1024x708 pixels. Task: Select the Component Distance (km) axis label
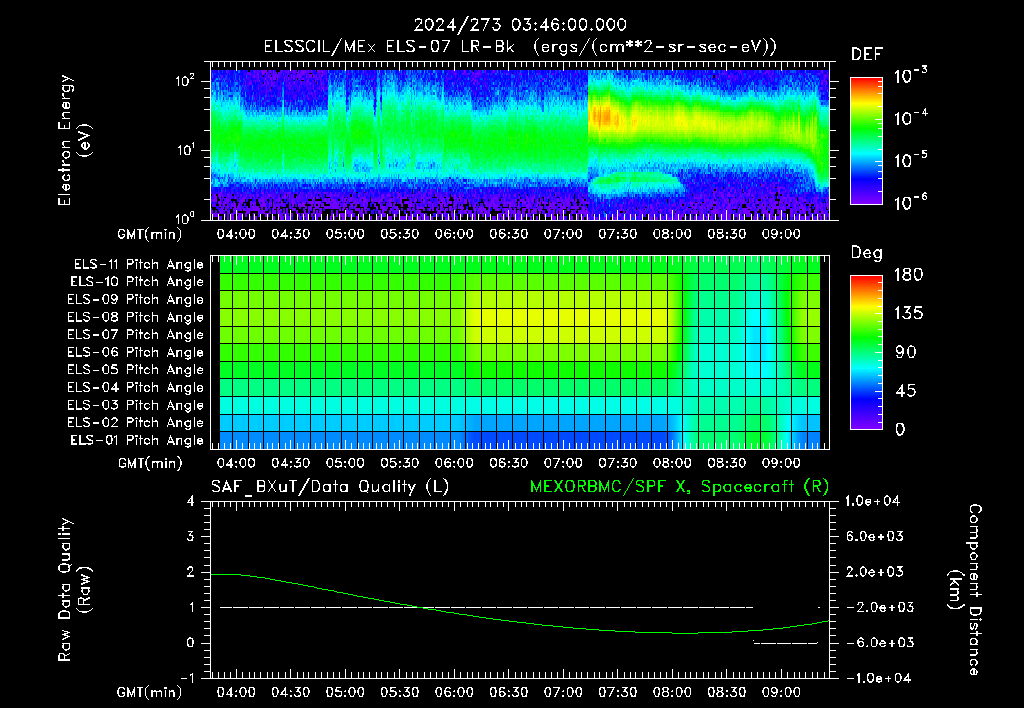pyautogui.click(x=966, y=590)
